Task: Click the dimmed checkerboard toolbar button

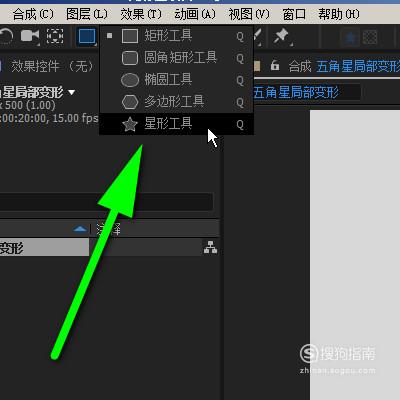Action: (370, 37)
